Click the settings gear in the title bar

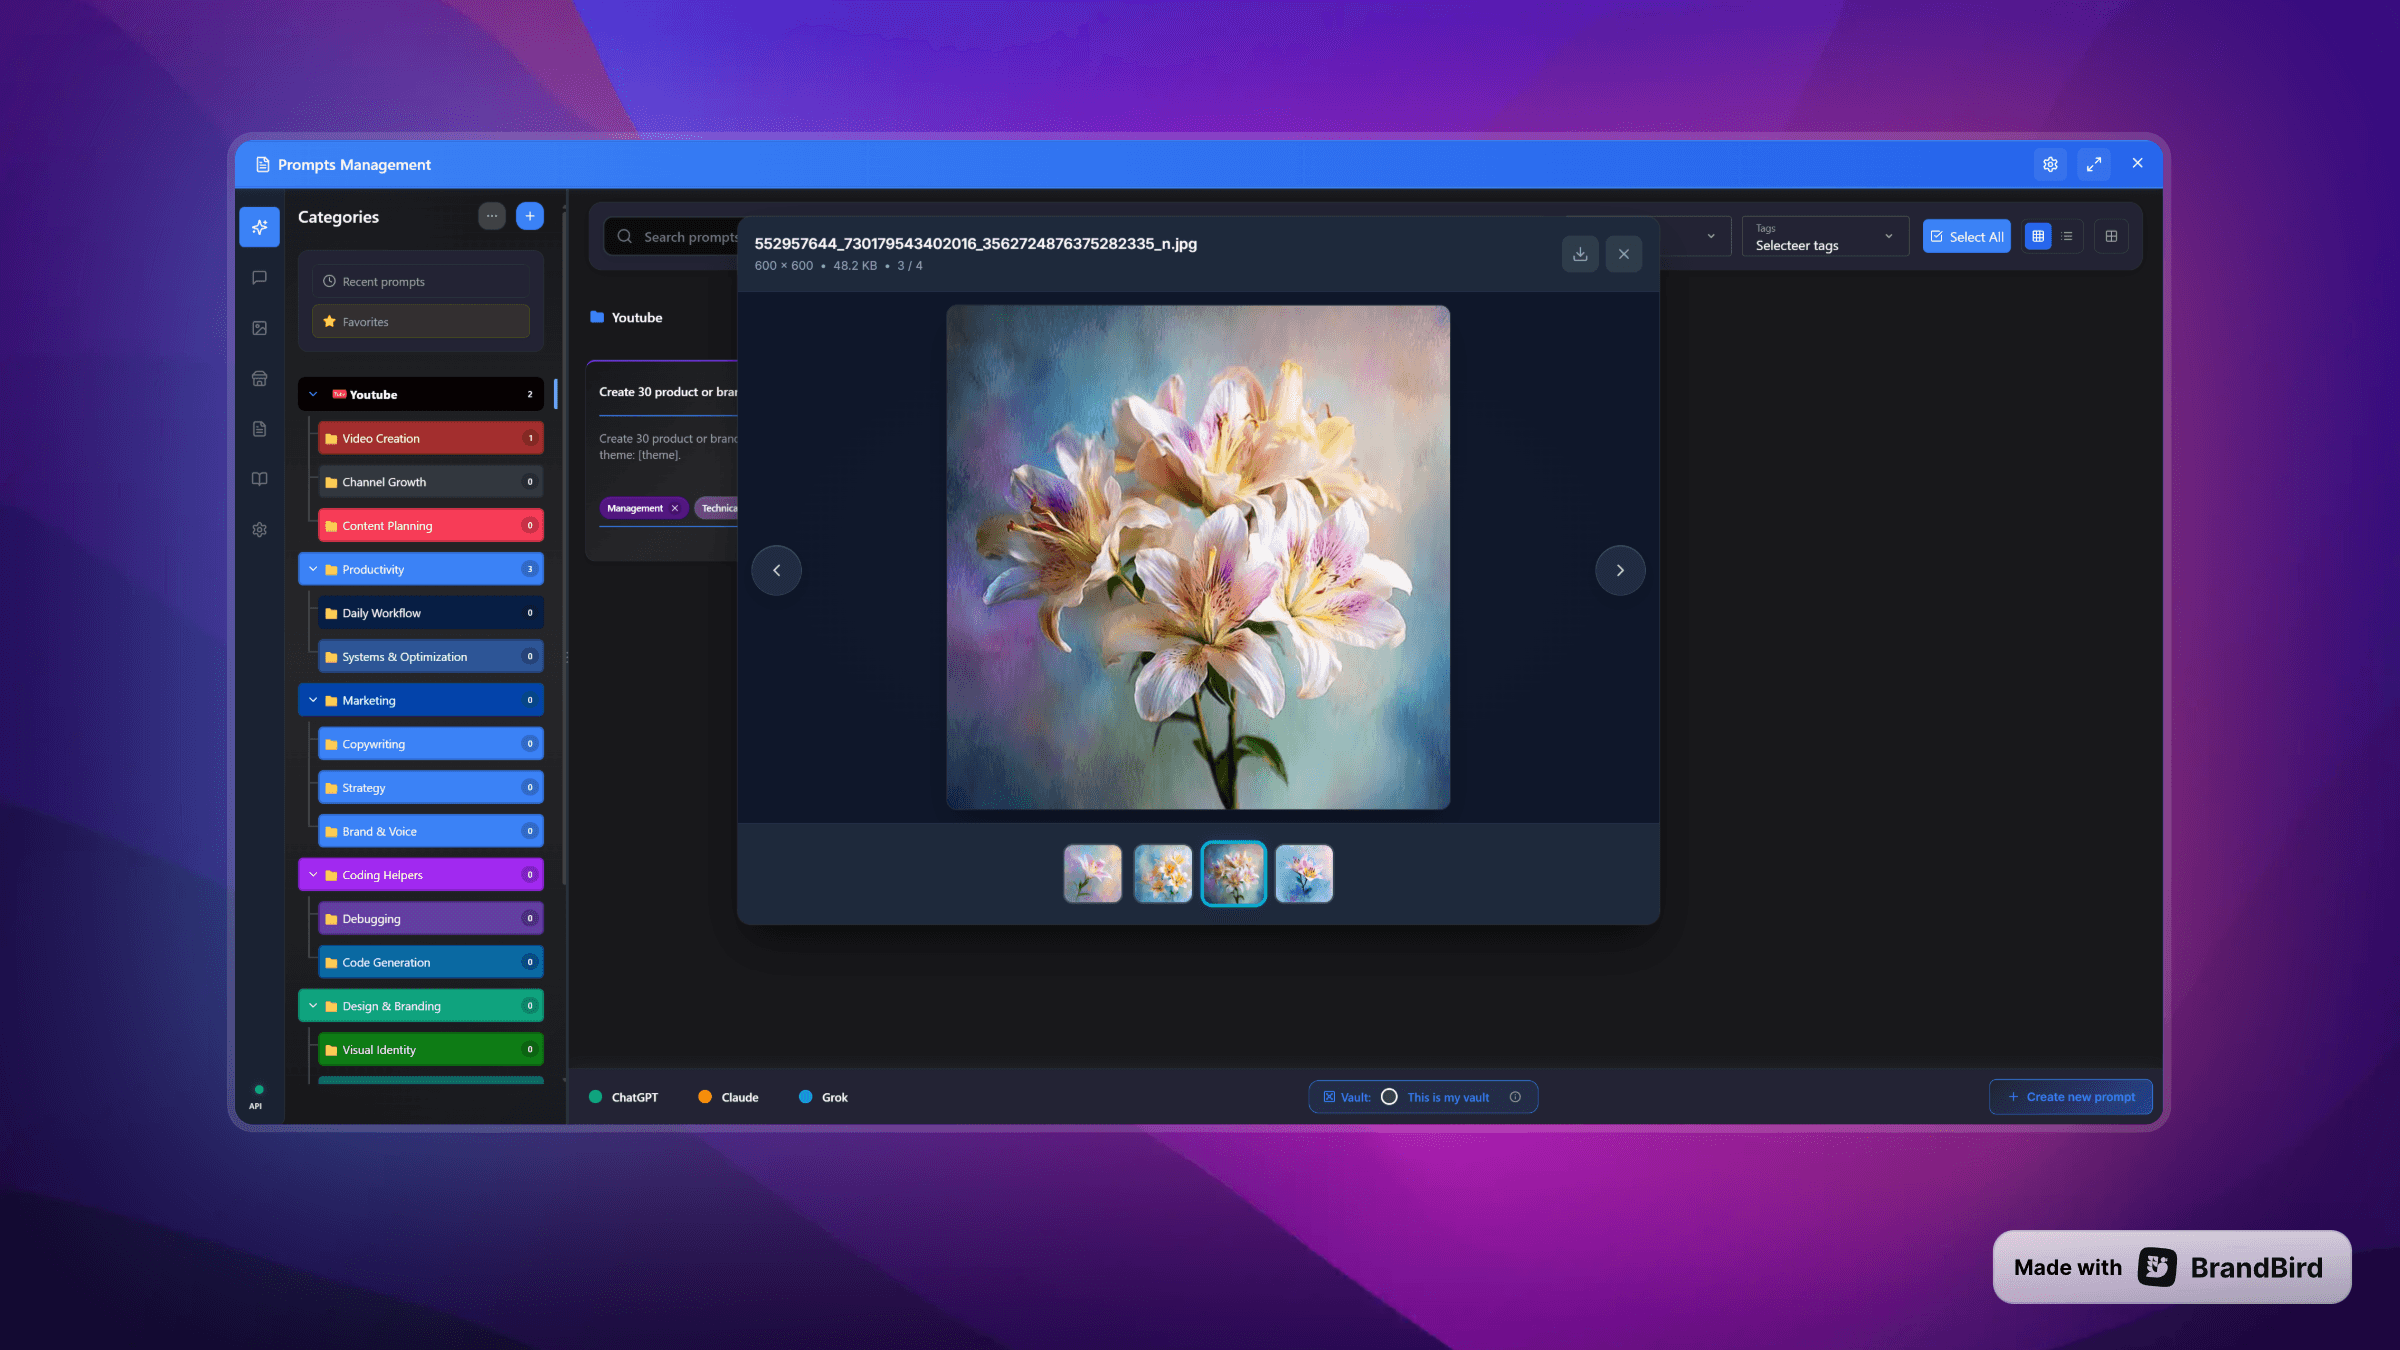2050,163
